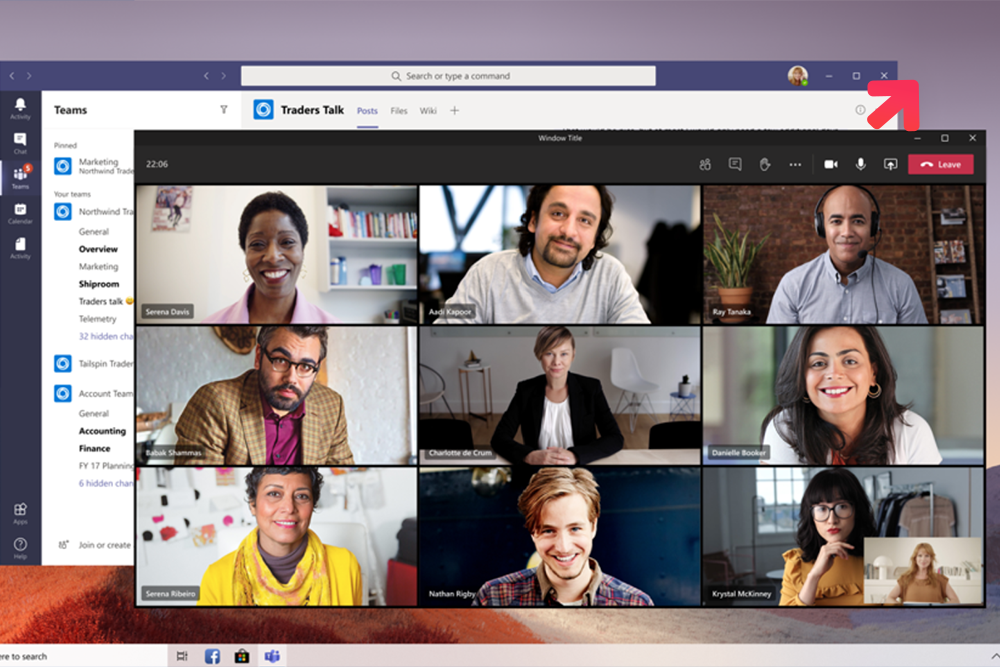This screenshot has width=1000, height=667.
Task: Mute the microphone in the meeting toolbar
Action: click(x=860, y=165)
